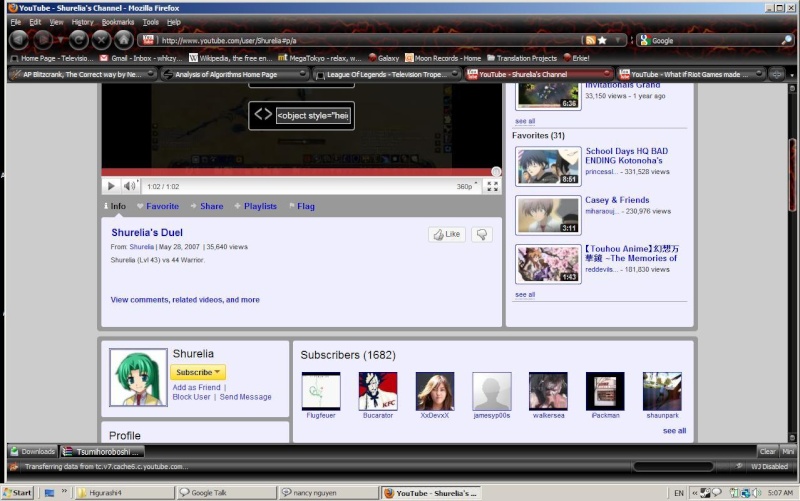
Task: Open subscriber iPackman's avatar
Action: click(x=605, y=391)
